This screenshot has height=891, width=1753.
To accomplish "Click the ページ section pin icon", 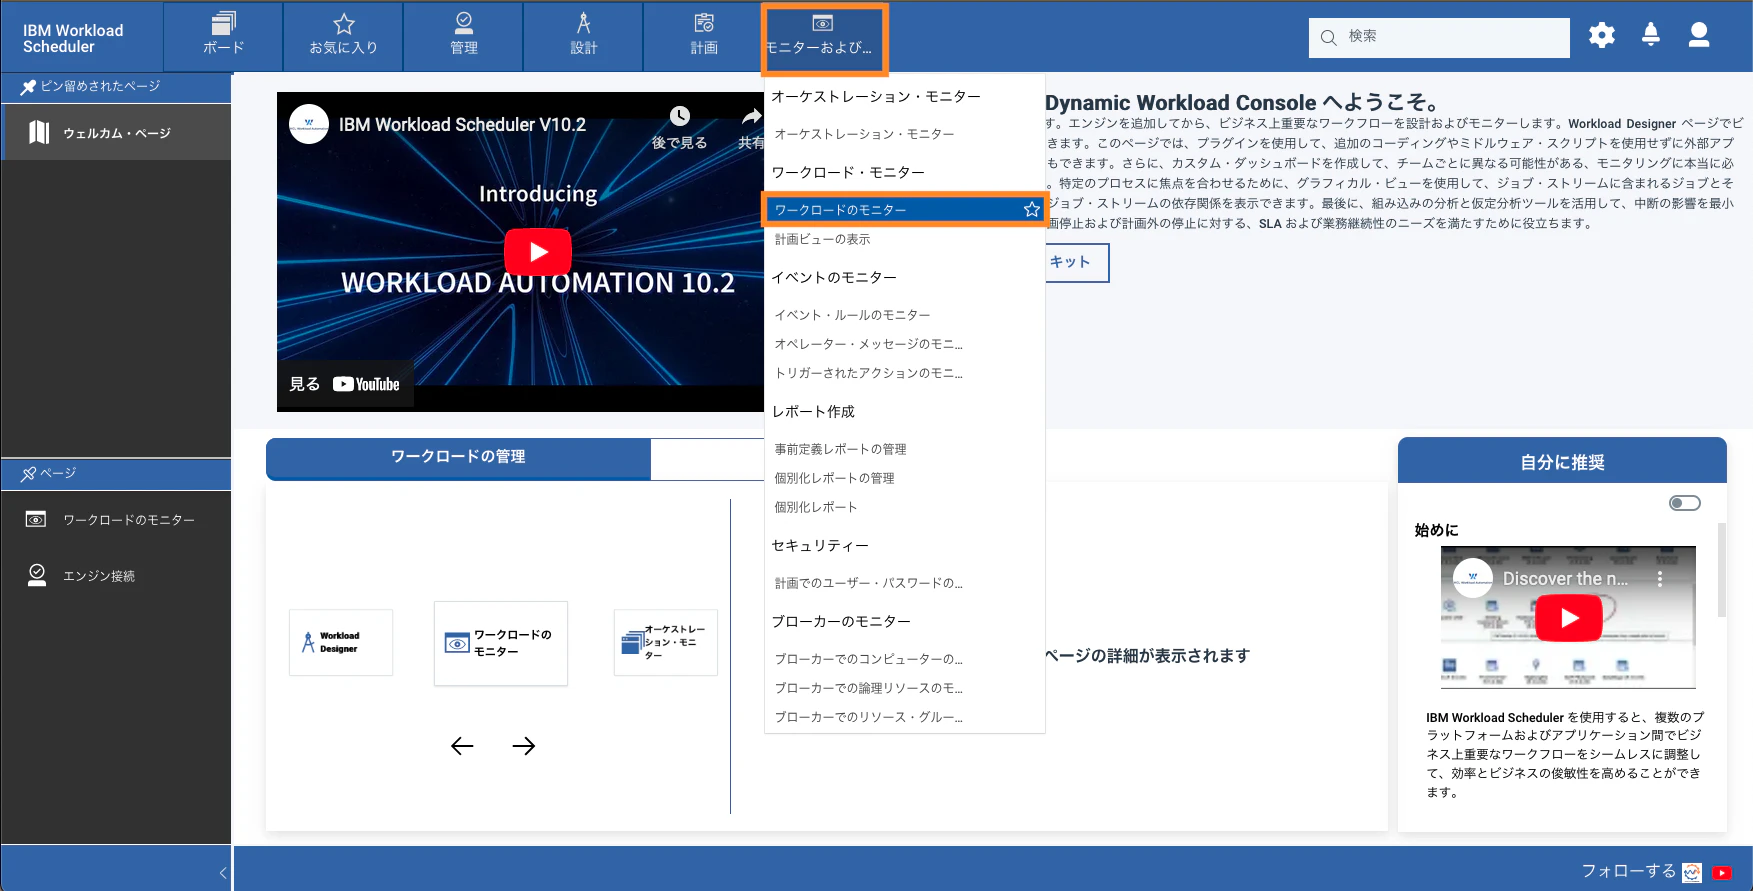I will (x=28, y=474).
